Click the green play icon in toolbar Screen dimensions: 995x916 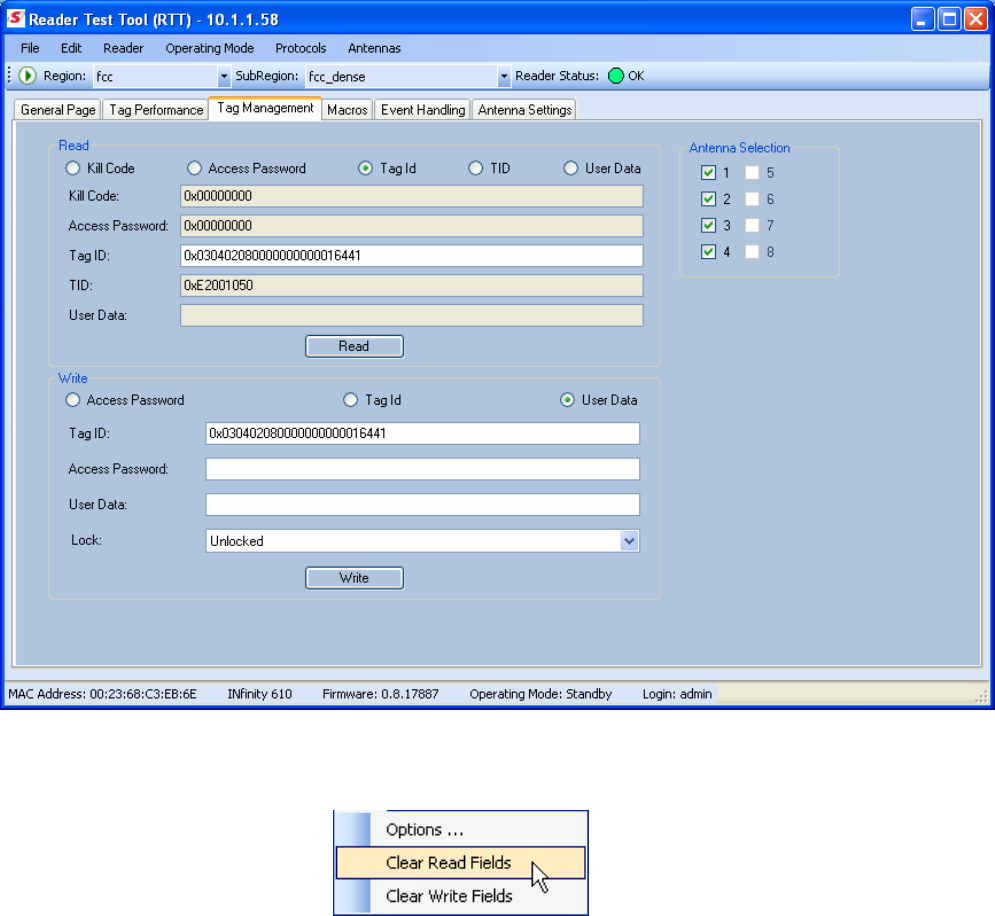click(28, 76)
